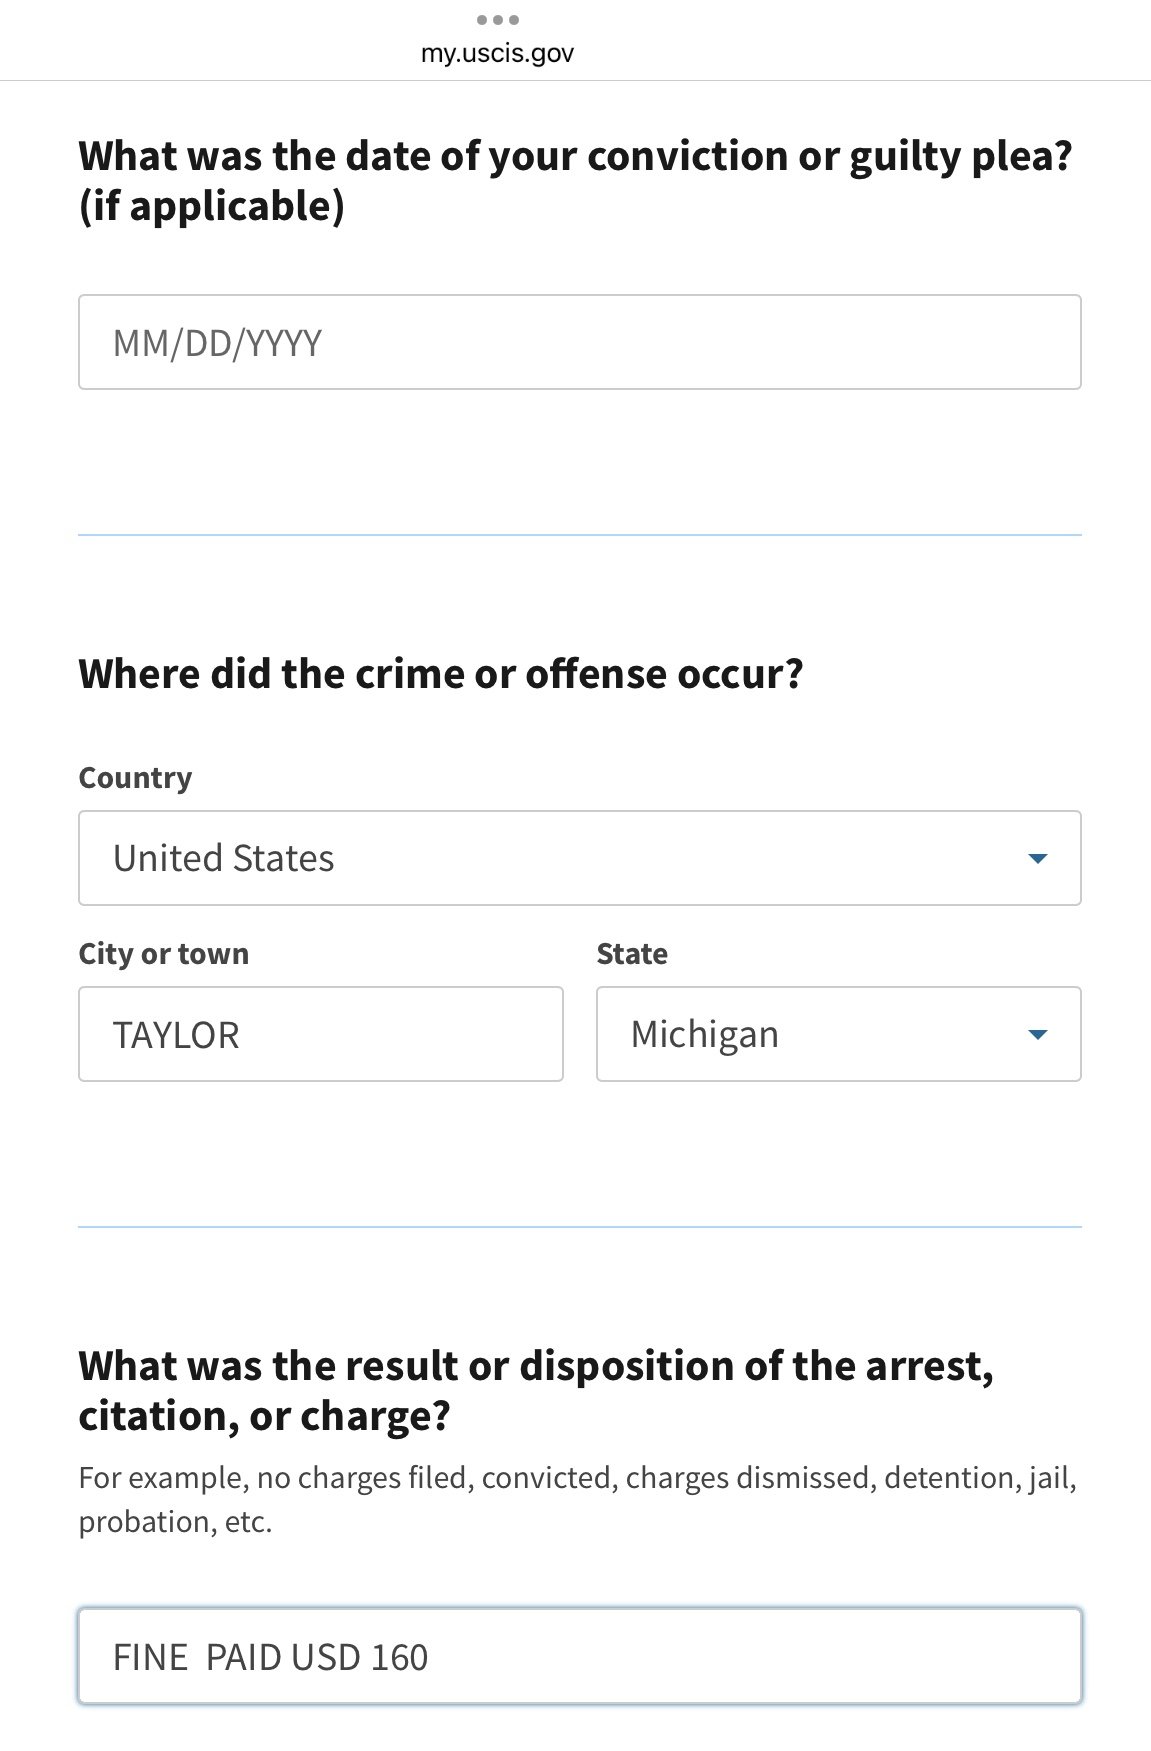
Task: Click the "For example, no charges filed" helper text
Action: pos(577,1478)
